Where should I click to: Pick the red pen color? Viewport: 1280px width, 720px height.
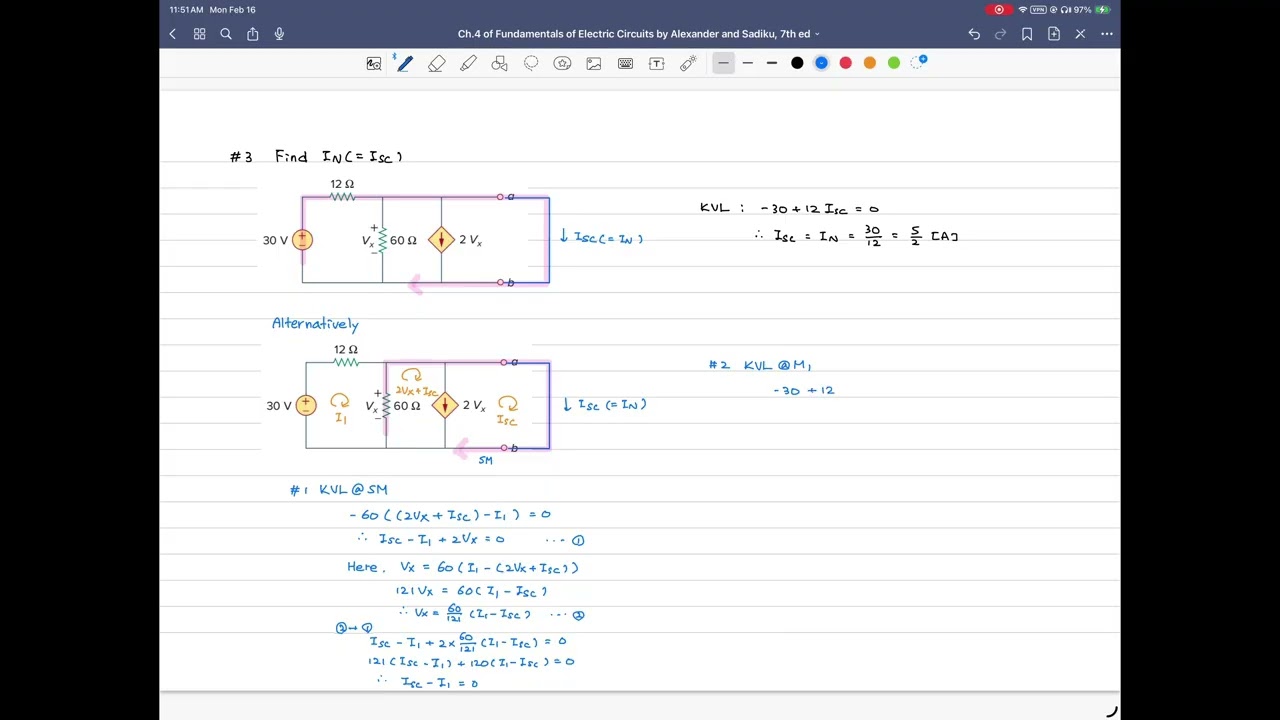point(846,63)
